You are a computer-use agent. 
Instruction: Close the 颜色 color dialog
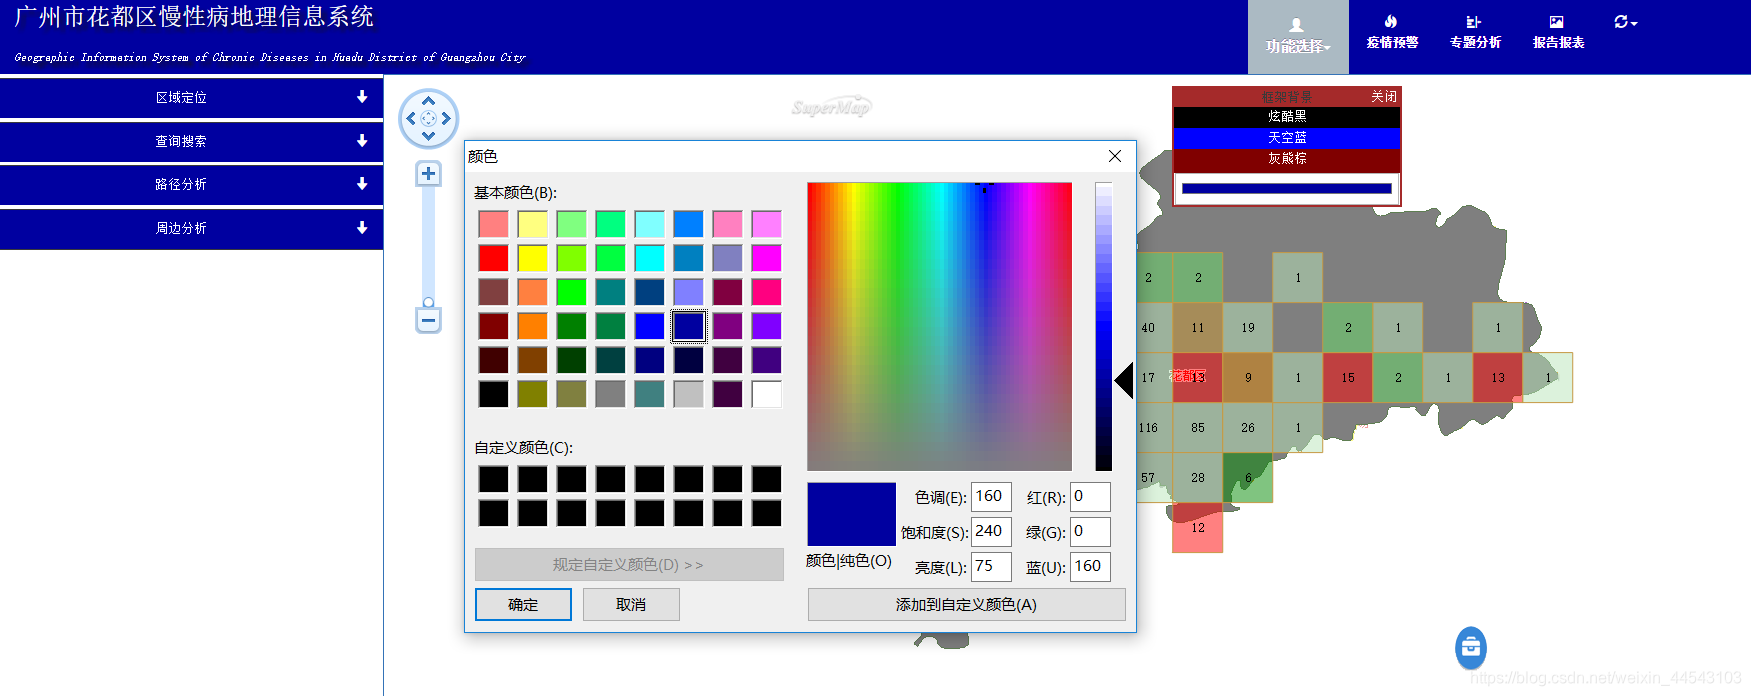[x=1115, y=156]
